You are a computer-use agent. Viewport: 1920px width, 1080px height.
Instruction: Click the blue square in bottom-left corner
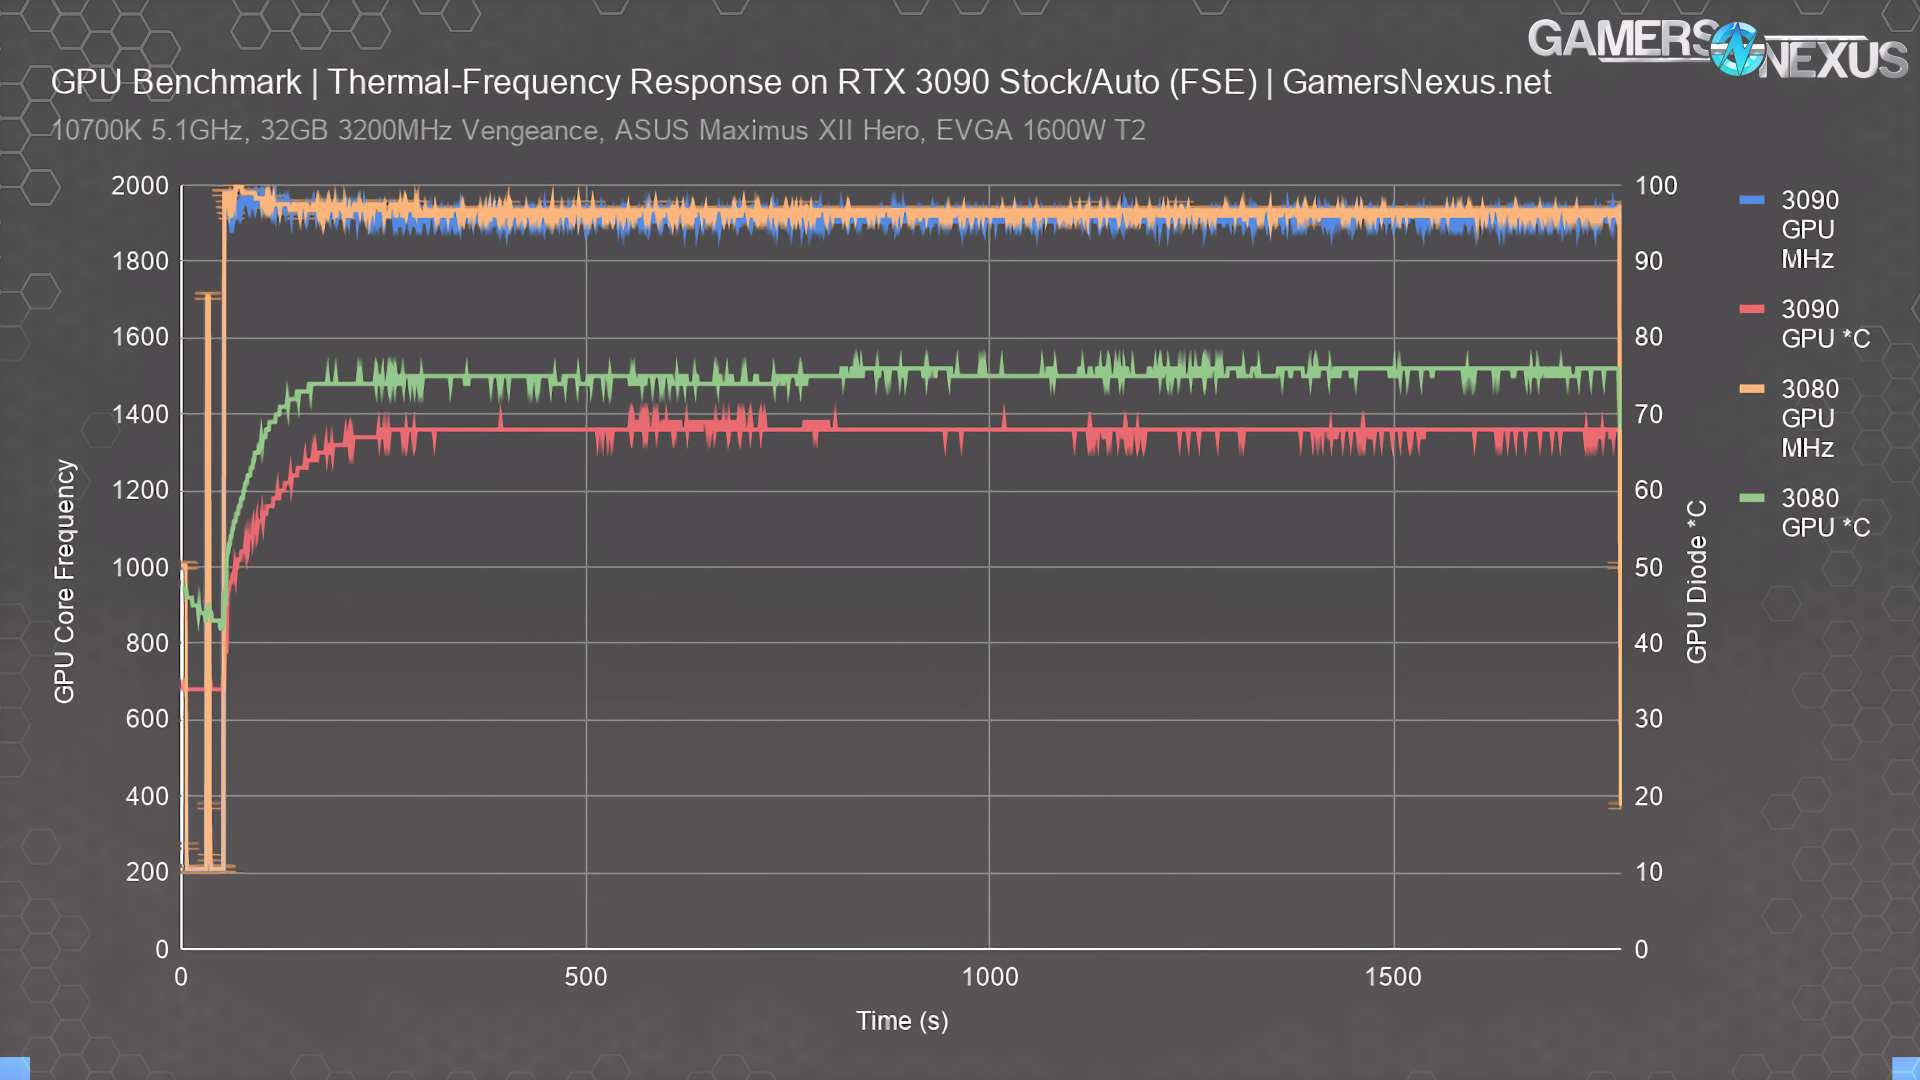(x=14, y=1068)
